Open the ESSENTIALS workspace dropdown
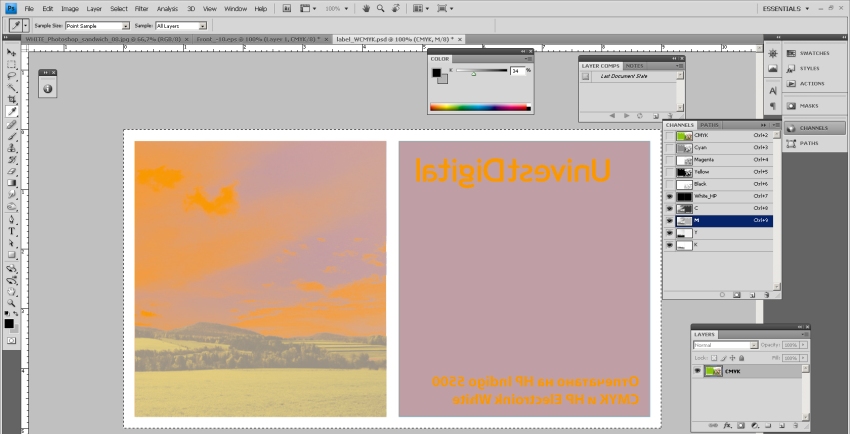The height and width of the screenshot is (434, 850). tap(786, 9)
